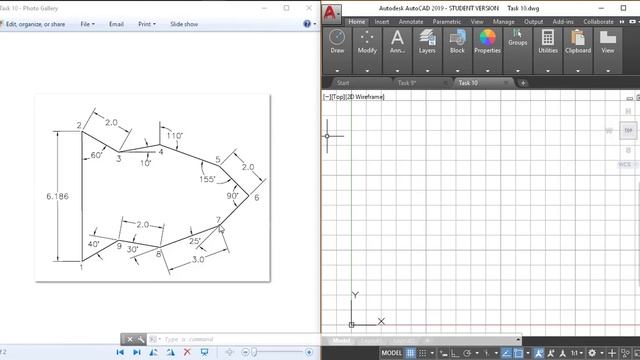Image resolution: width=640 pixels, height=360 pixels.
Task: Click the ViewCube TOP face
Action: point(628,131)
